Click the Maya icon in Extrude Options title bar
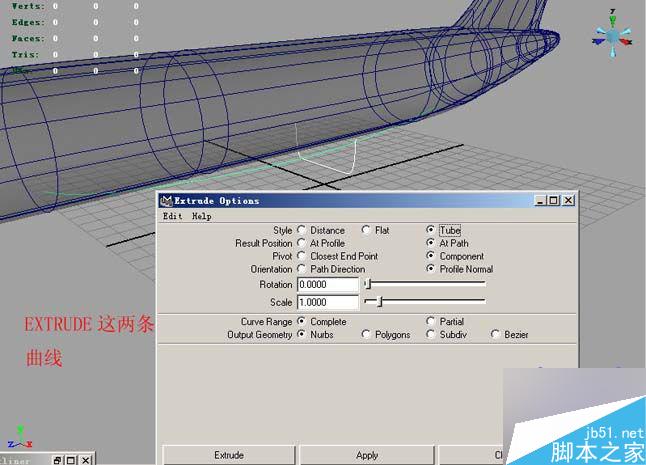Image resolution: width=646 pixels, height=465 pixels. 166,201
